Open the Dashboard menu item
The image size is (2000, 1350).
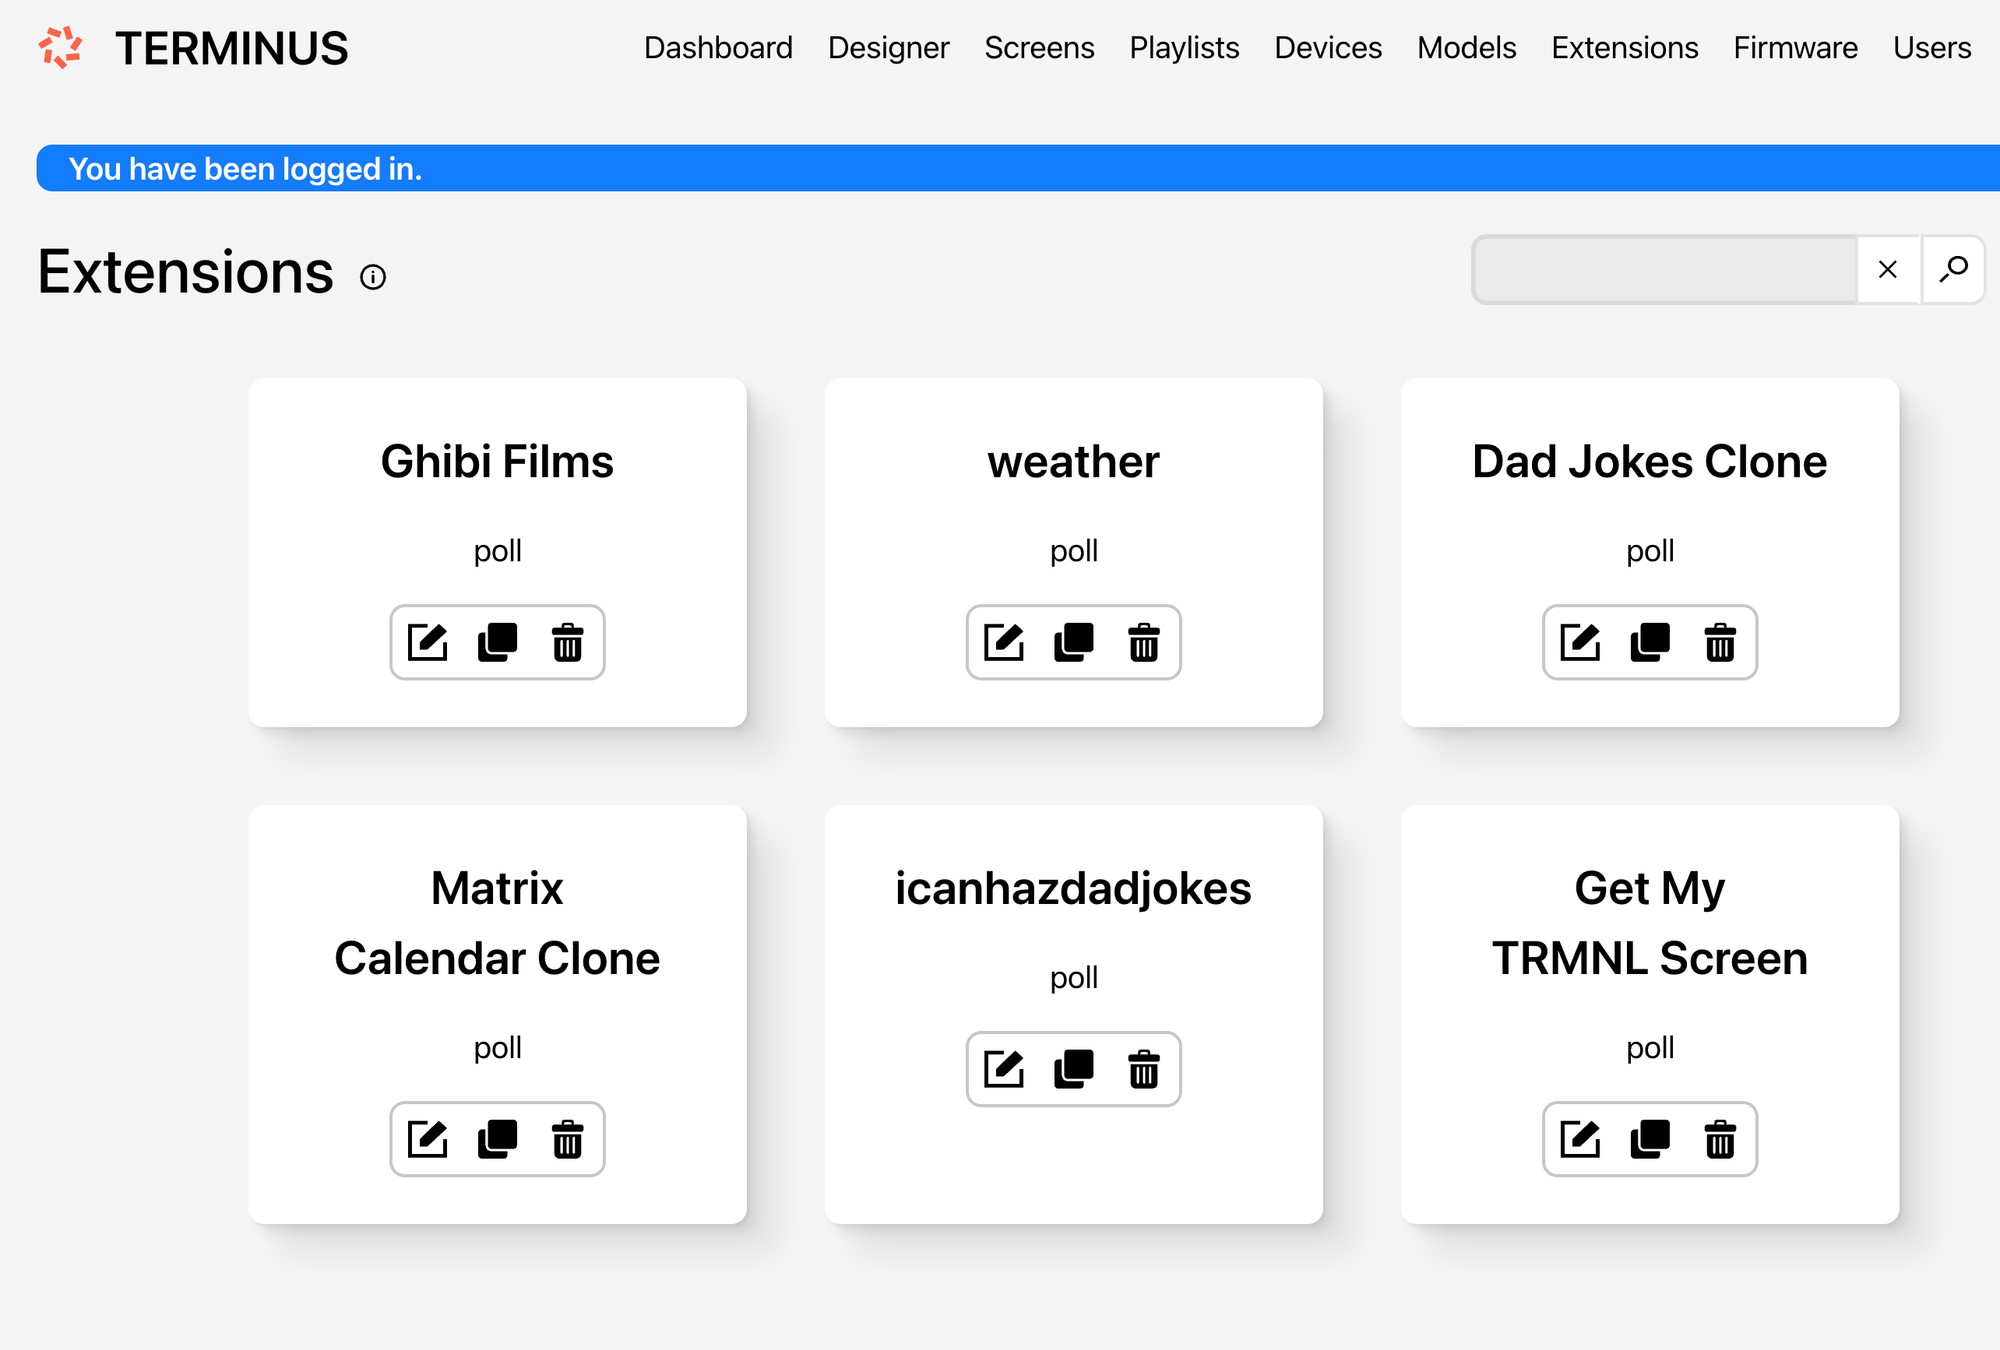pos(718,48)
